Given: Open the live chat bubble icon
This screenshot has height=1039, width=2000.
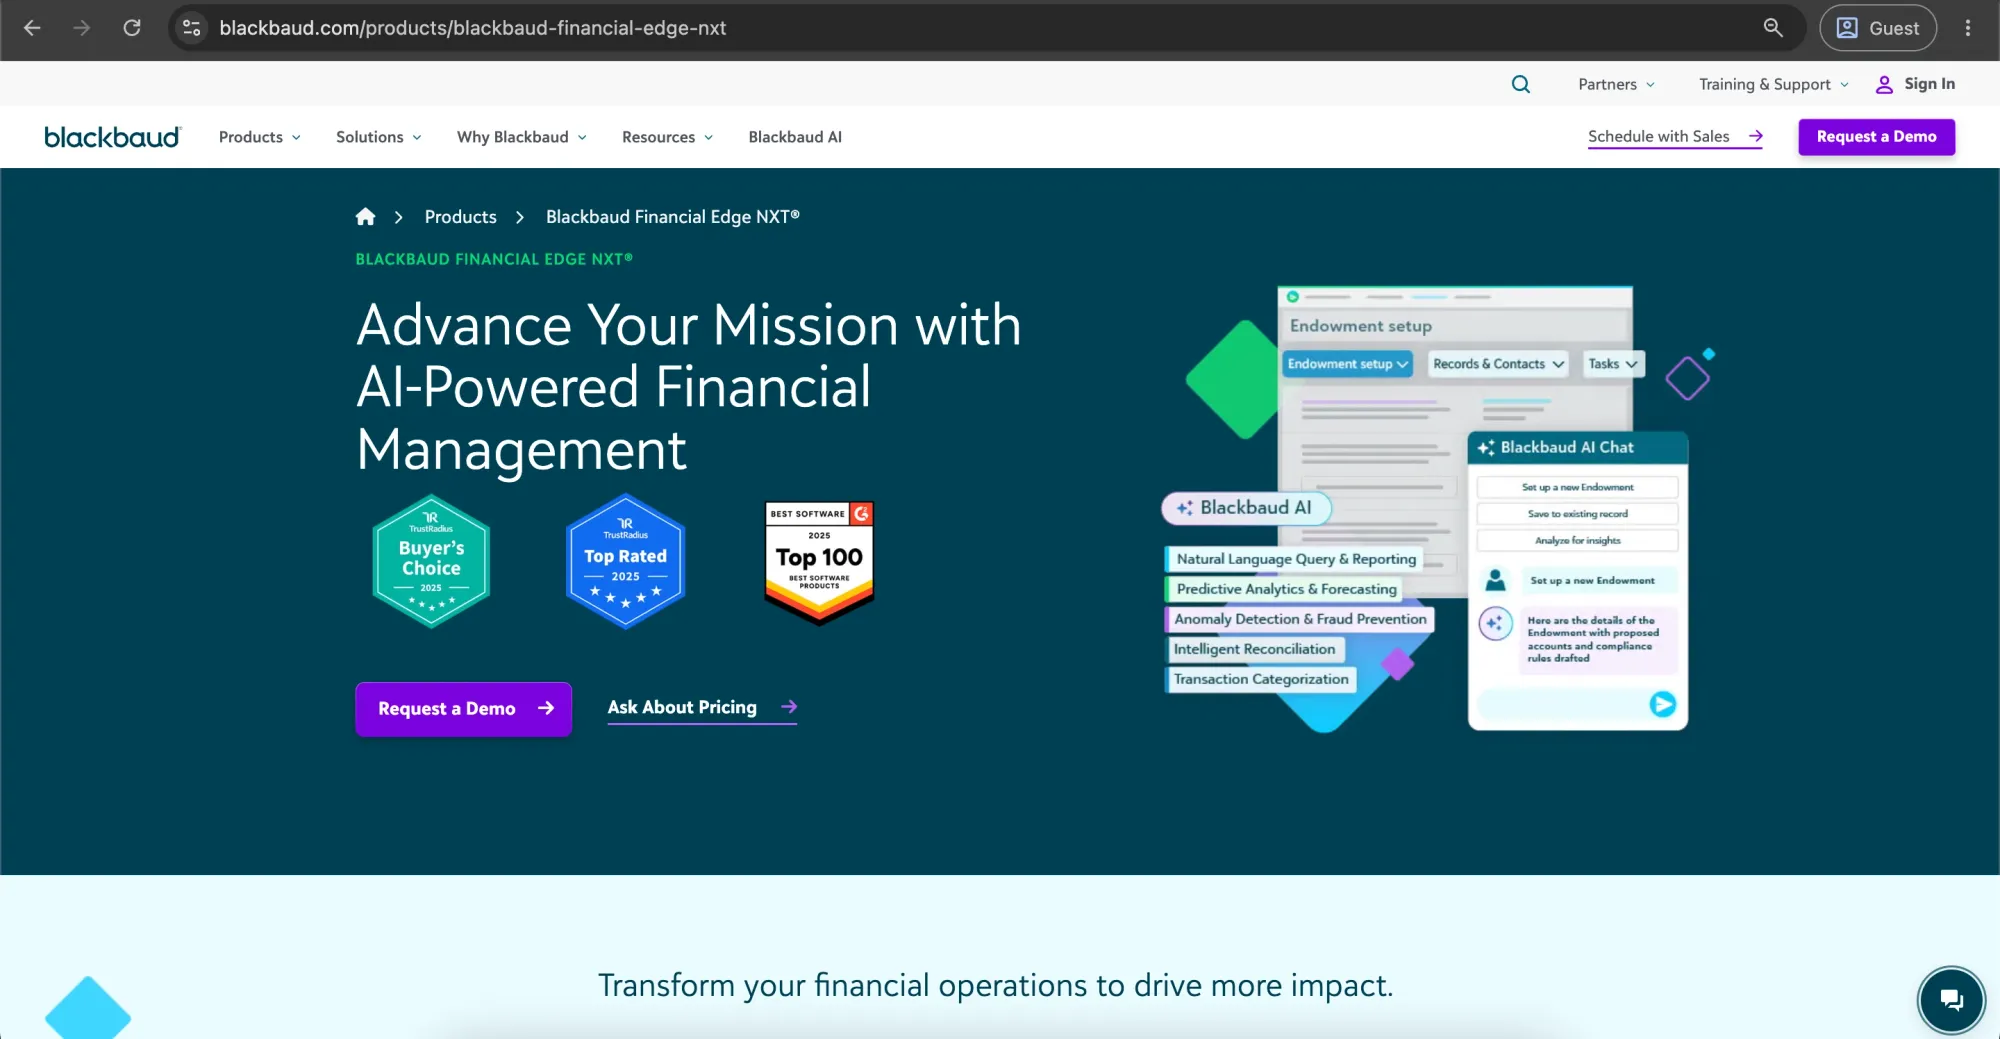Looking at the screenshot, I should point(1951,999).
